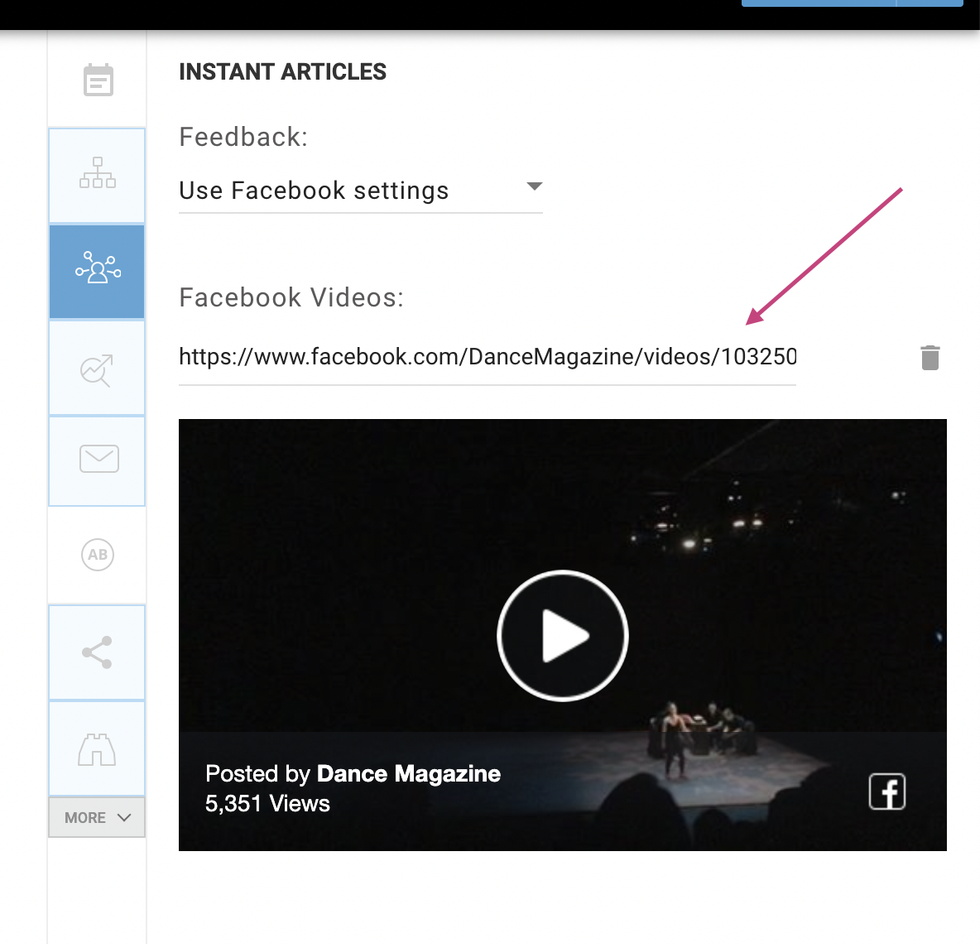Expand the MORE sidebar menu
The width and height of the screenshot is (980, 944).
tap(97, 817)
